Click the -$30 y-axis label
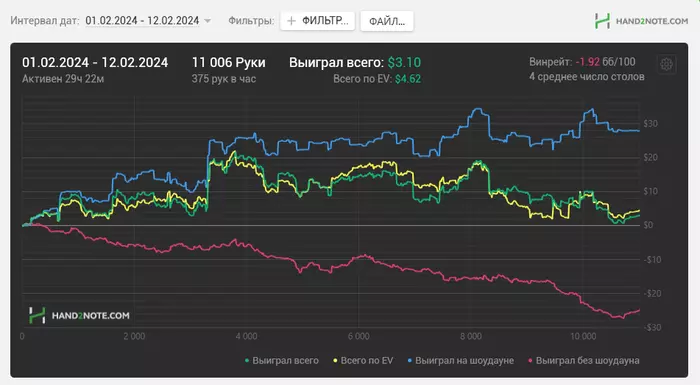 click(652, 327)
